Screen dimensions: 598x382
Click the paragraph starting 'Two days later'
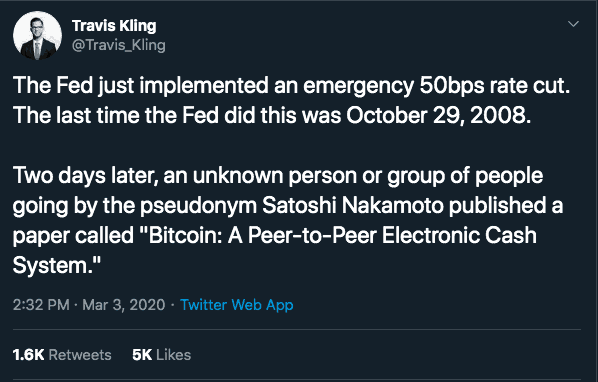(288, 220)
